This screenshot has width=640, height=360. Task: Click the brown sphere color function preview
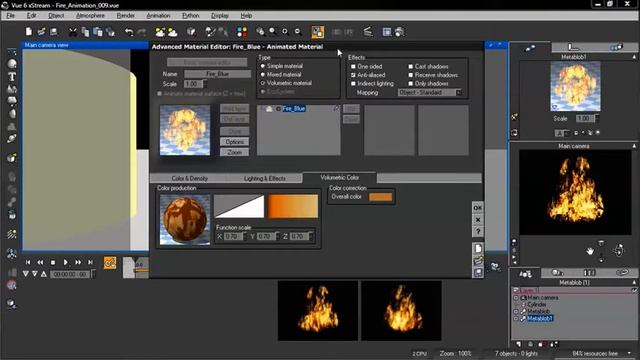pos(185,220)
